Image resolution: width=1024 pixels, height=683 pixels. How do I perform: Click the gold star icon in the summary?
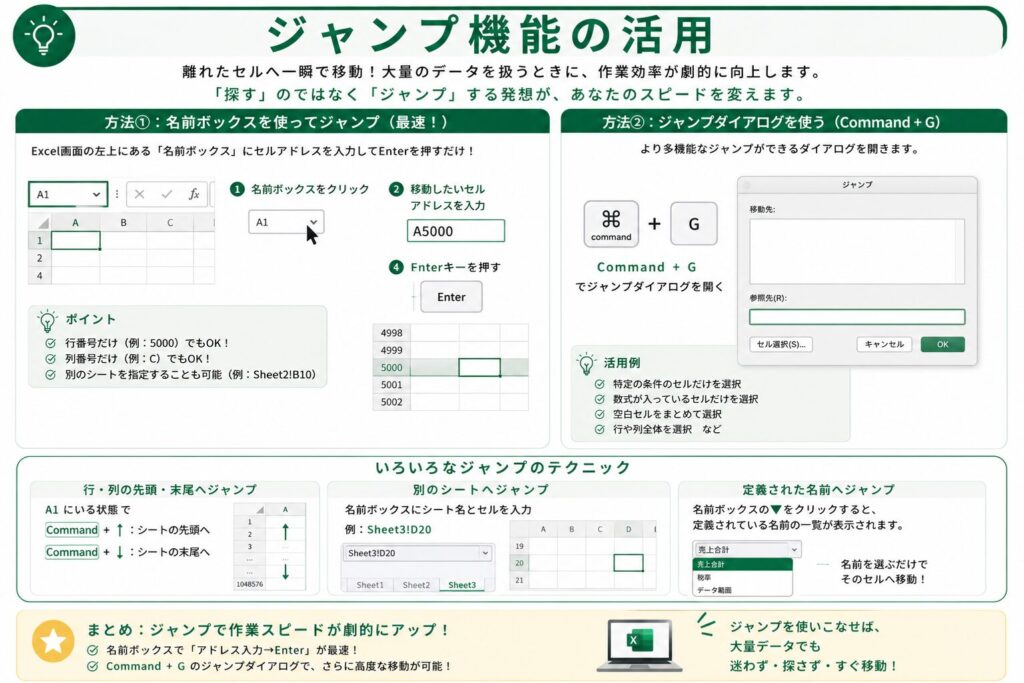(x=53, y=641)
